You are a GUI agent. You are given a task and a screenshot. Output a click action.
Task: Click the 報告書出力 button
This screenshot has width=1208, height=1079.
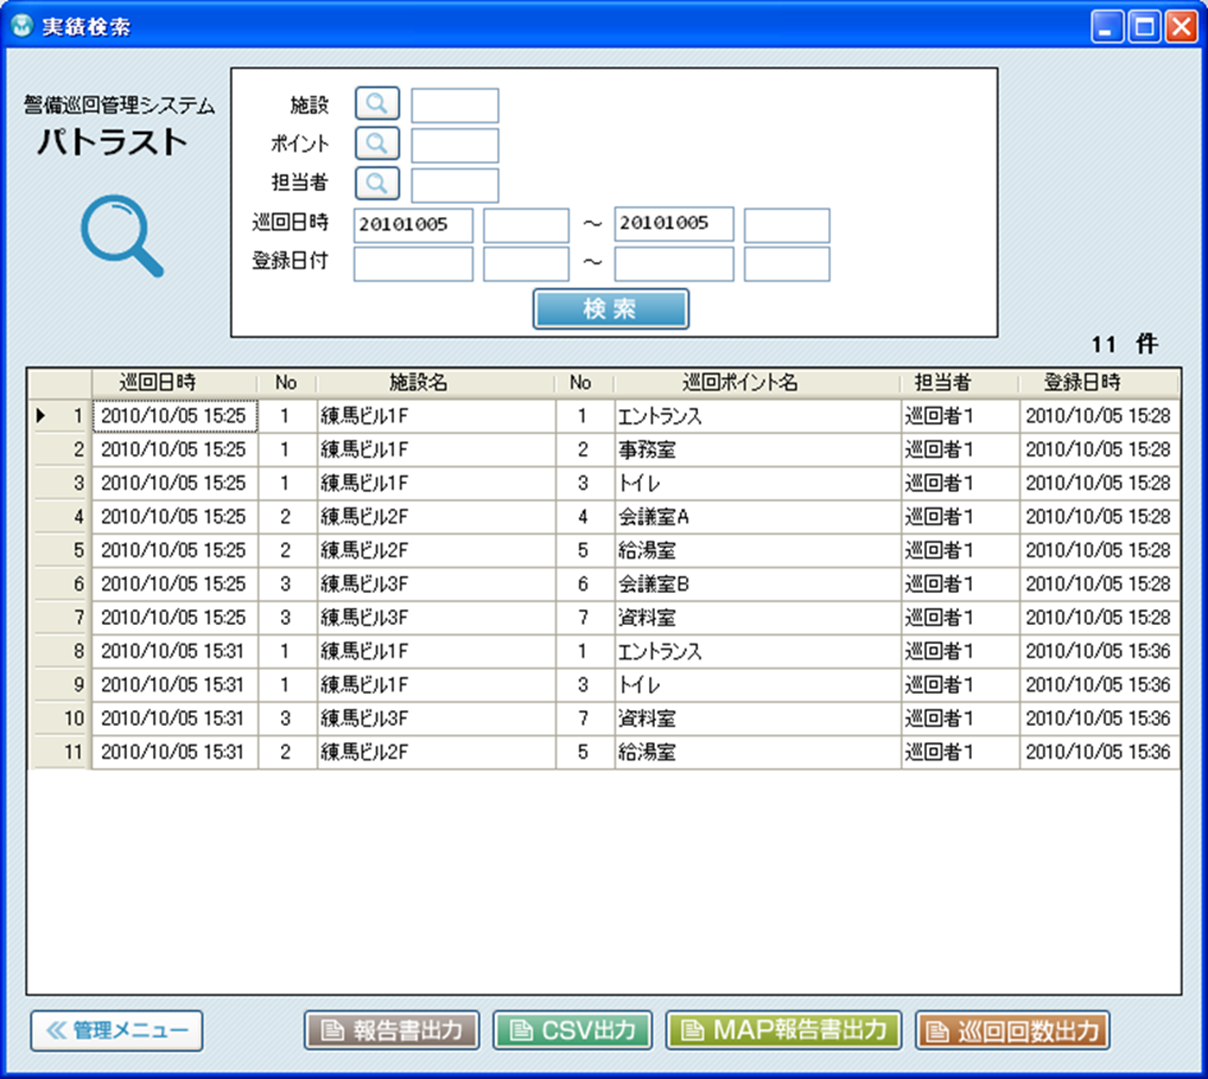pyautogui.click(x=392, y=1030)
